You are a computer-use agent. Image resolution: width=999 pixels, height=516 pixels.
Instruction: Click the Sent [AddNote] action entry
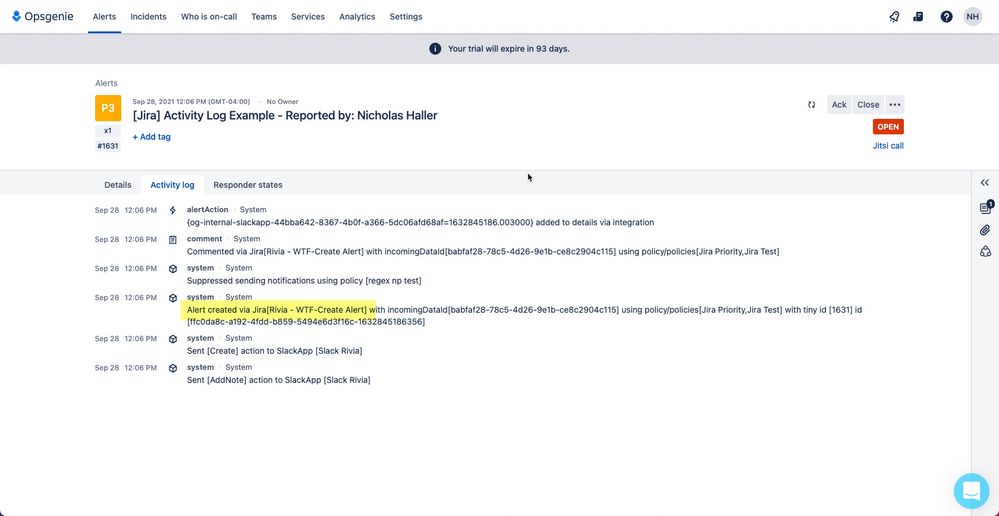pos(278,380)
